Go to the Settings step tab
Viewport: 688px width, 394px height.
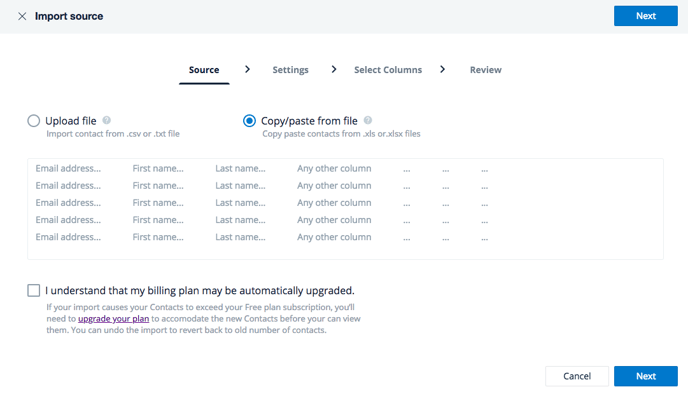point(290,70)
